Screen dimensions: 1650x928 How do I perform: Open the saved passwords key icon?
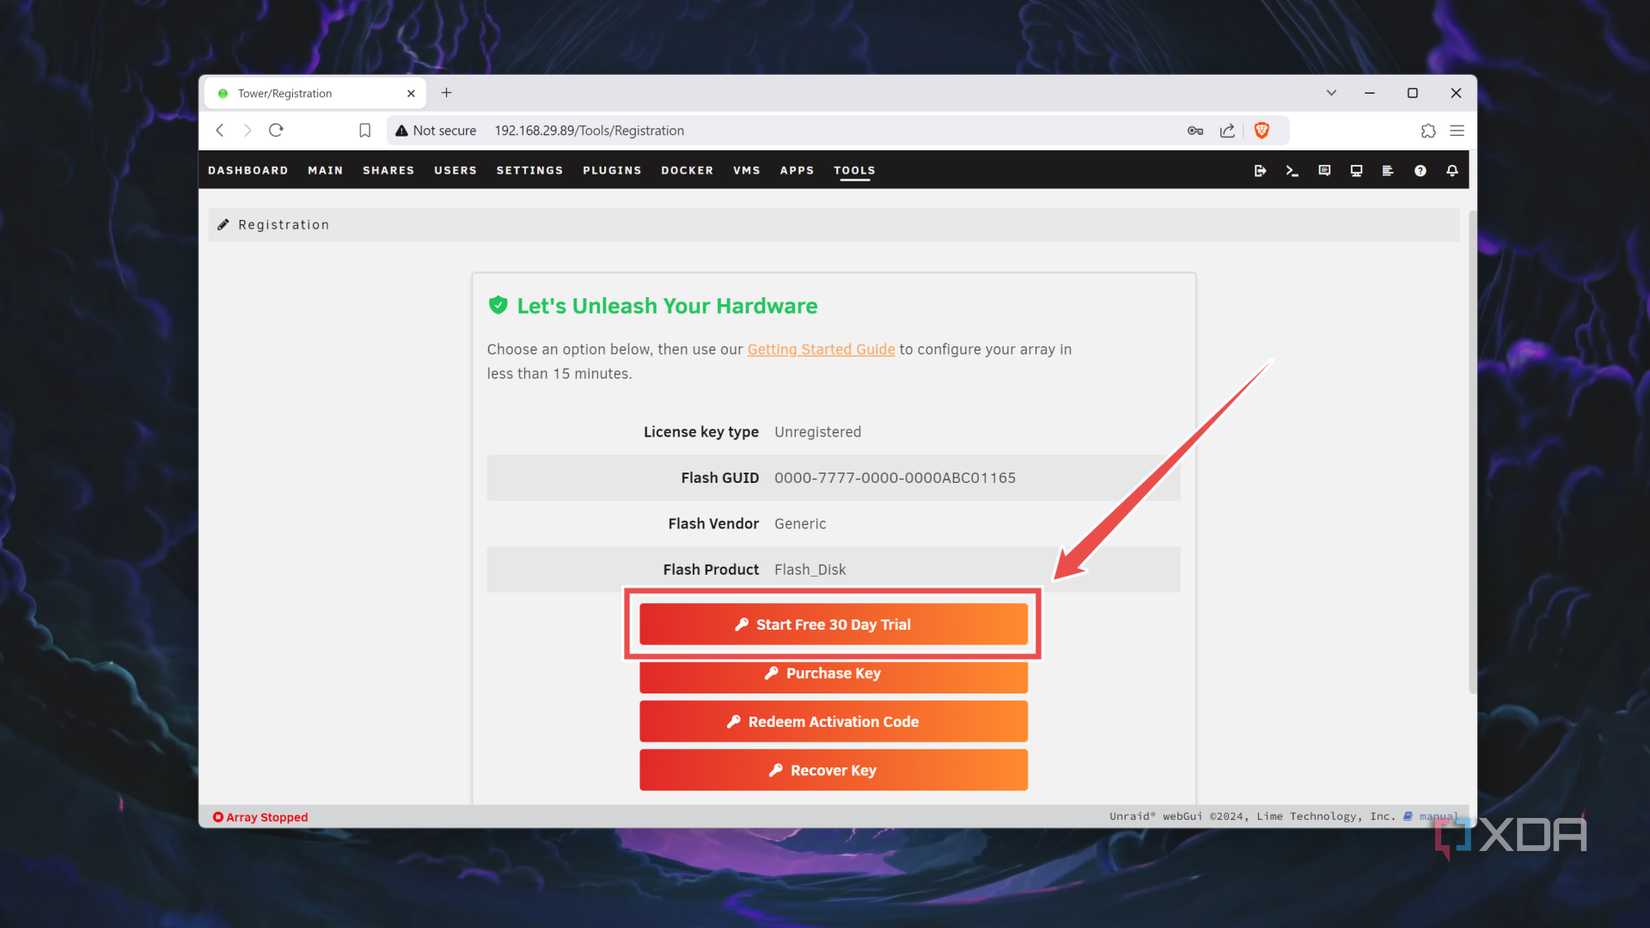pos(1195,130)
